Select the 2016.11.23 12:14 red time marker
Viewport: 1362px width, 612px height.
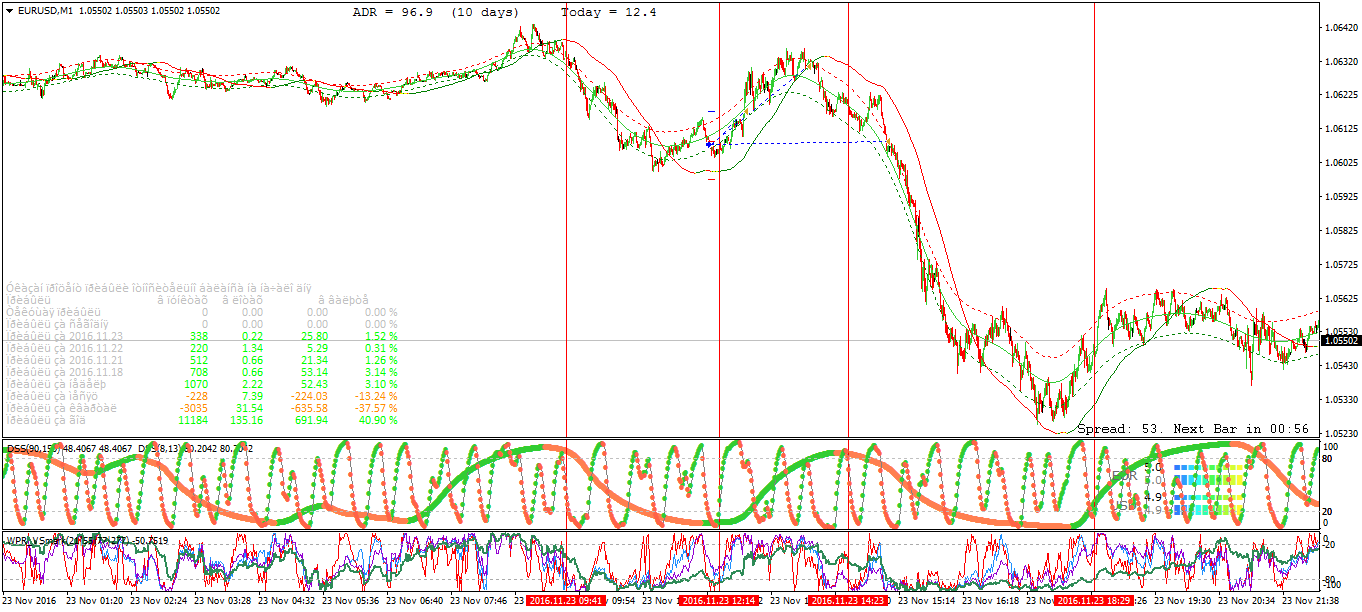(x=719, y=600)
